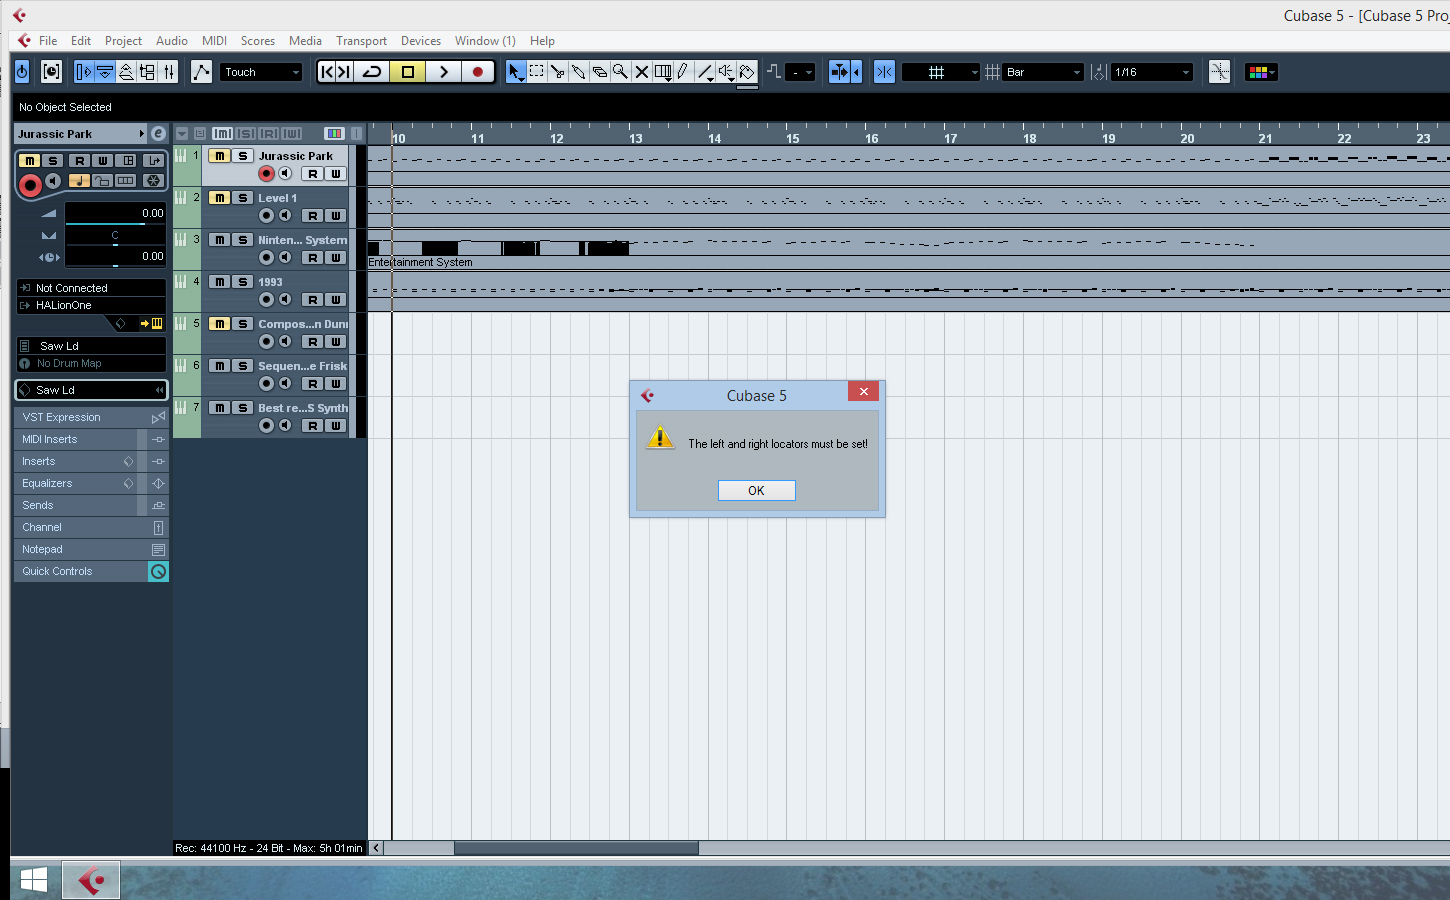Open the Touch automation mode dropdown
Image resolution: width=1450 pixels, height=900 pixels.
(x=261, y=72)
